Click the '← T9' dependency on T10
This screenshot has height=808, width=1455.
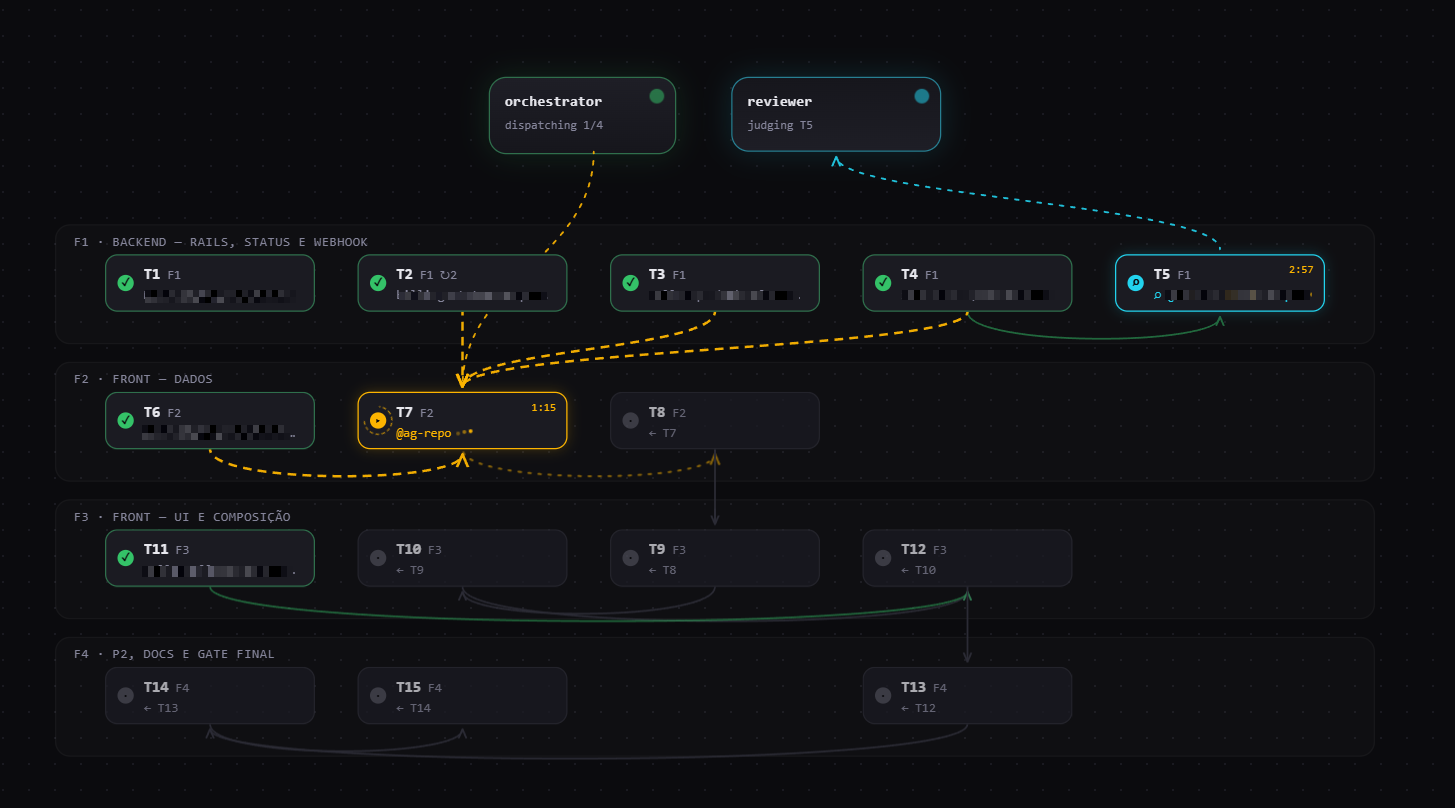(x=410, y=570)
